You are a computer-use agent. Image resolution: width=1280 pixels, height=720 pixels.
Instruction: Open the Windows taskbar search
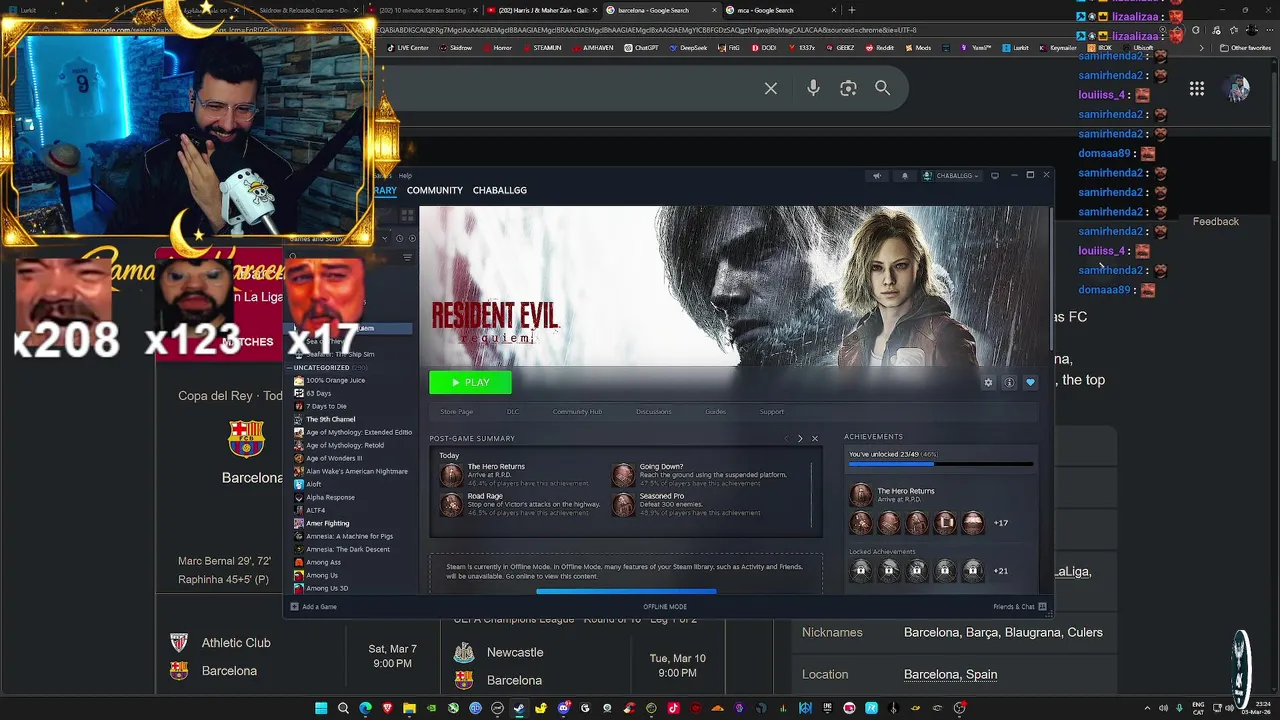coord(343,708)
